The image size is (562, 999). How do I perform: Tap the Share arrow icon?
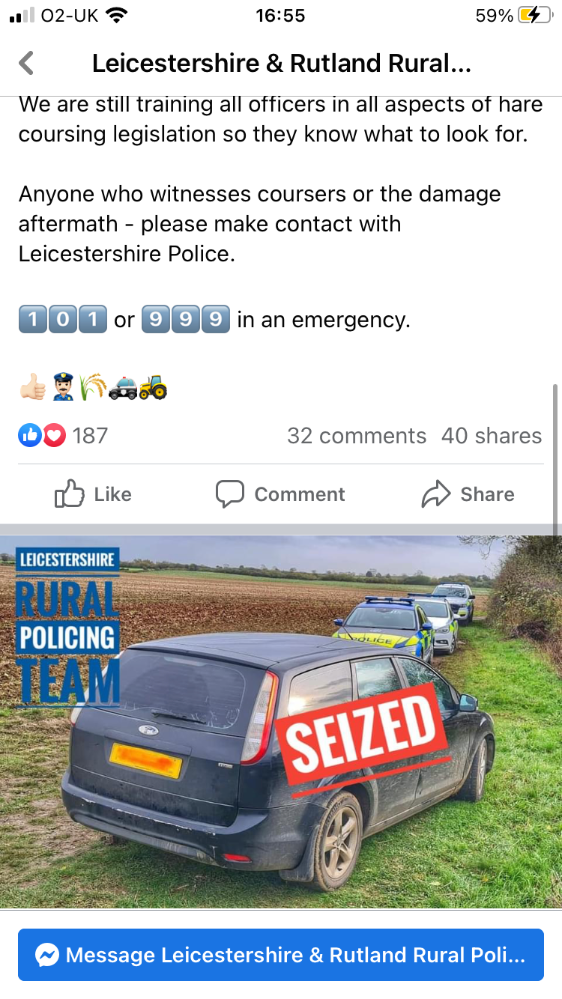pyautogui.click(x=436, y=494)
